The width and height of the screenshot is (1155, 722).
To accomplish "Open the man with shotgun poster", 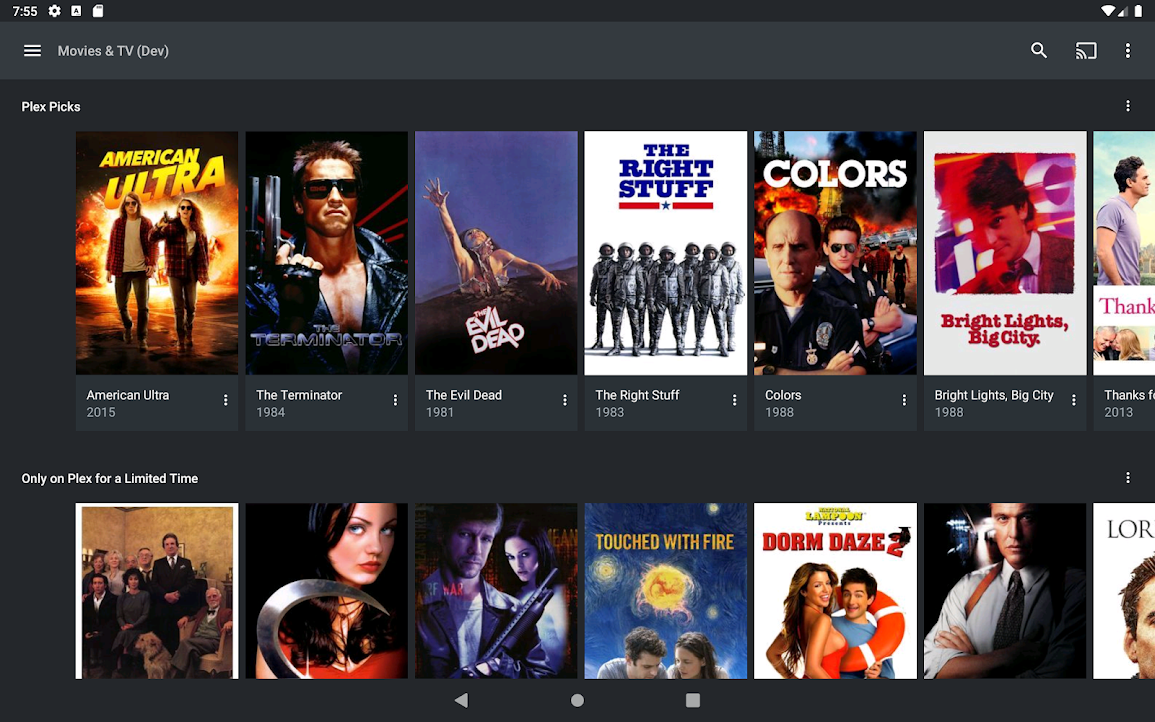I will tap(496, 591).
